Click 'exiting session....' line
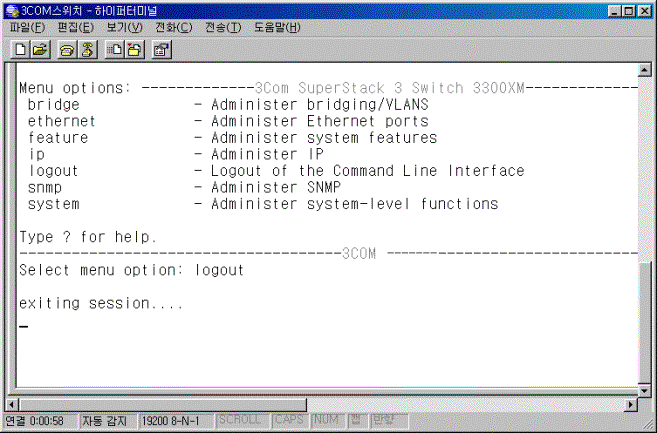Viewport: 657px width, 433px height. (x=101, y=303)
